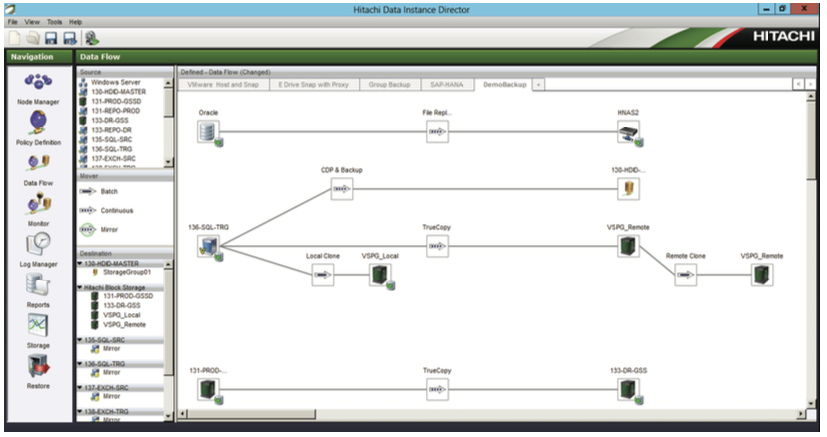Click the second save (Save As) toolbar icon
The image size is (827, 437).
[70, 38]
